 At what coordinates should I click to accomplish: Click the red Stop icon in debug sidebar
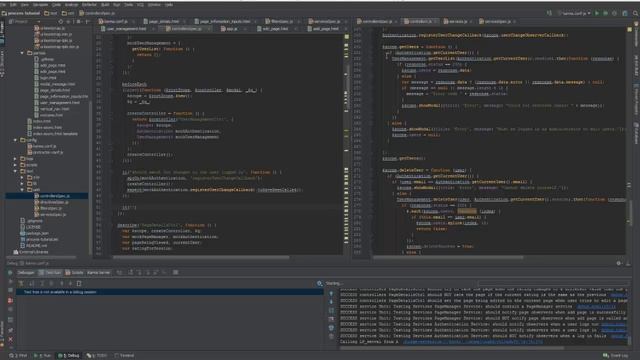pyautogui.click(x=10, y=300)
